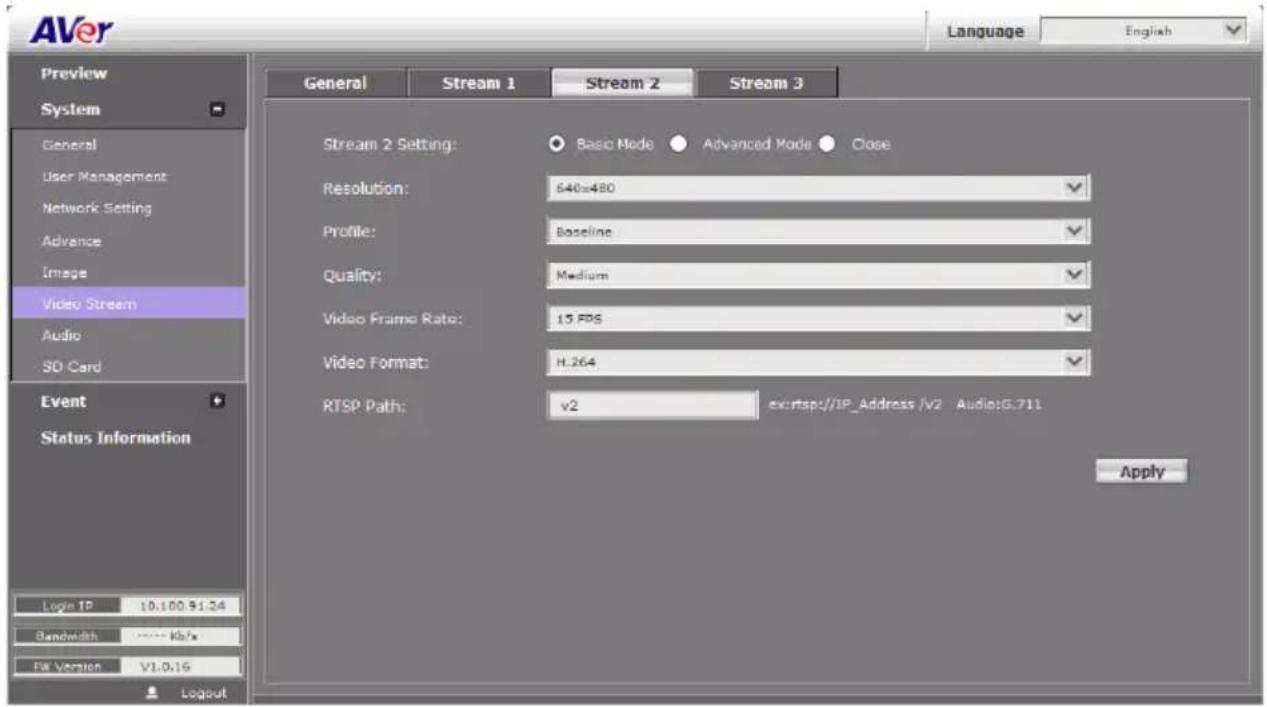Image resolution: width=1267 pixels, height=707 pixels.
Task: Open SD Card settings page
Action: pos(71,367)
